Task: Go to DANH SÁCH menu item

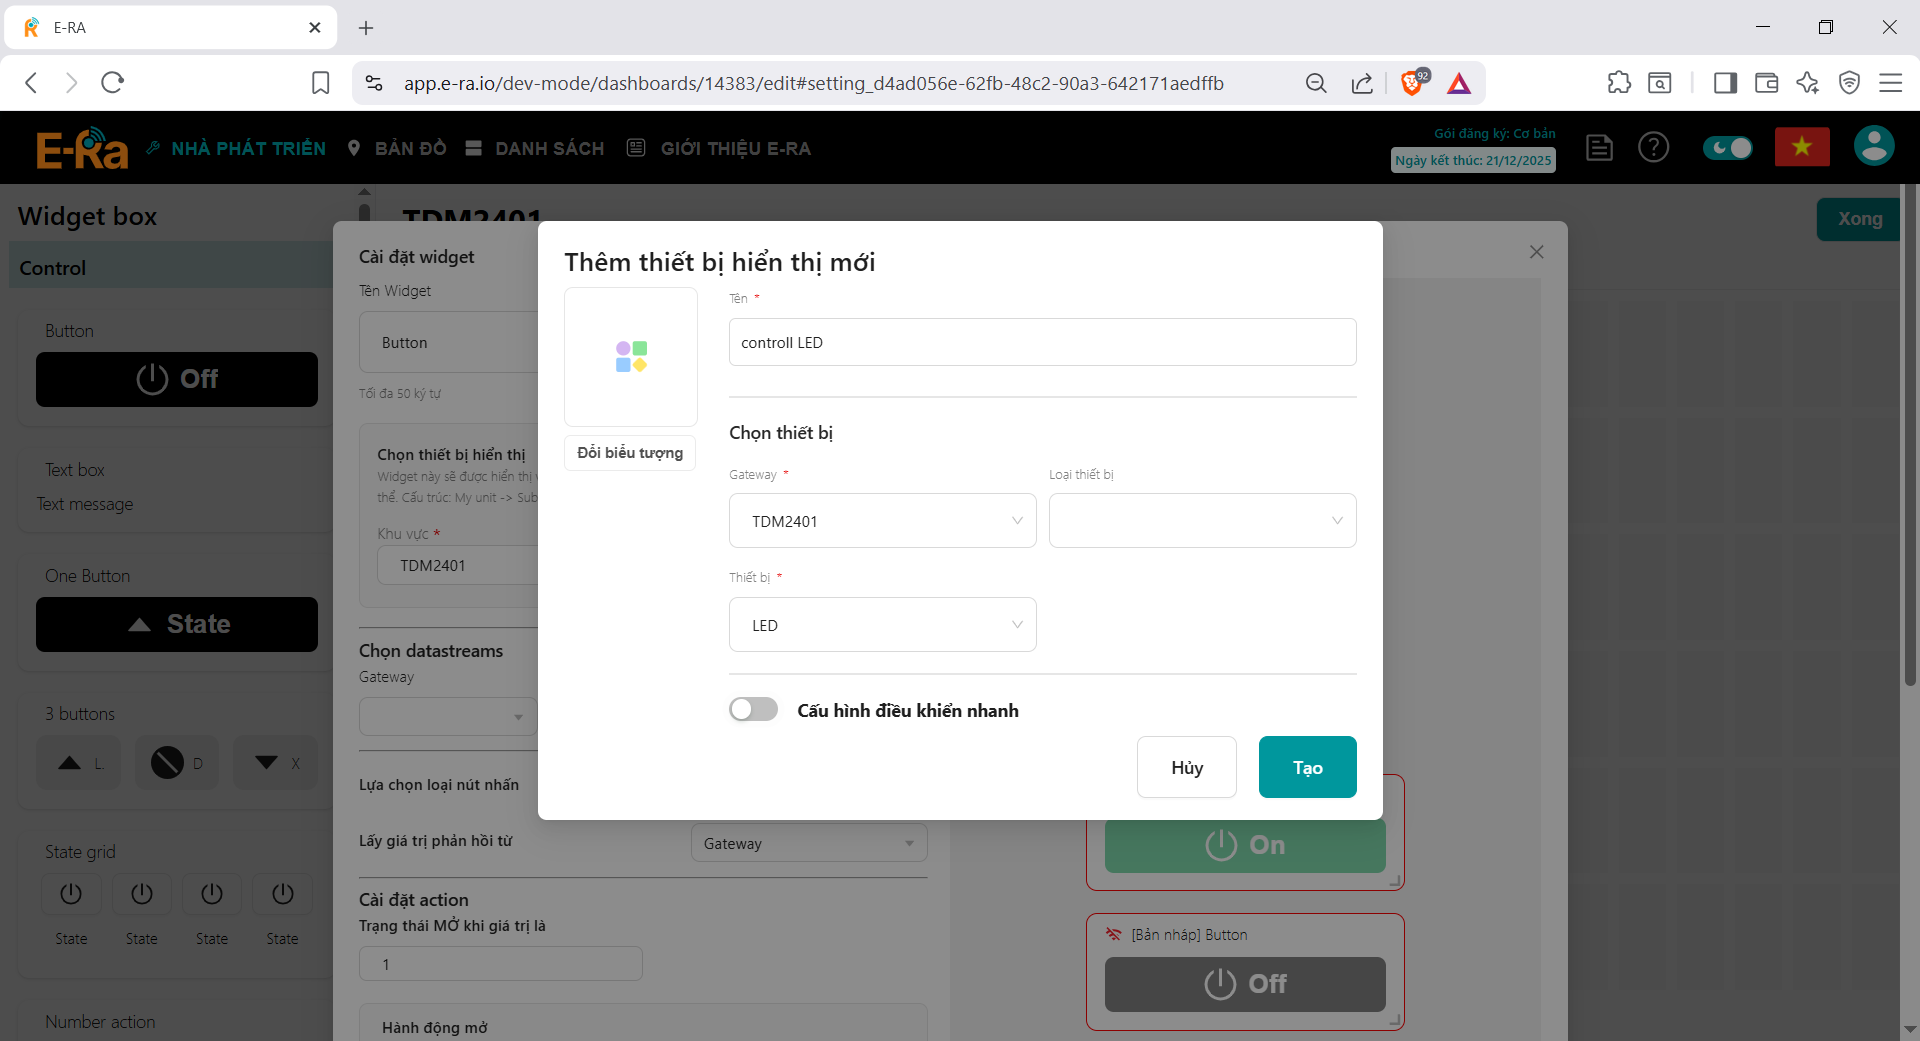Action: (535, 149)
